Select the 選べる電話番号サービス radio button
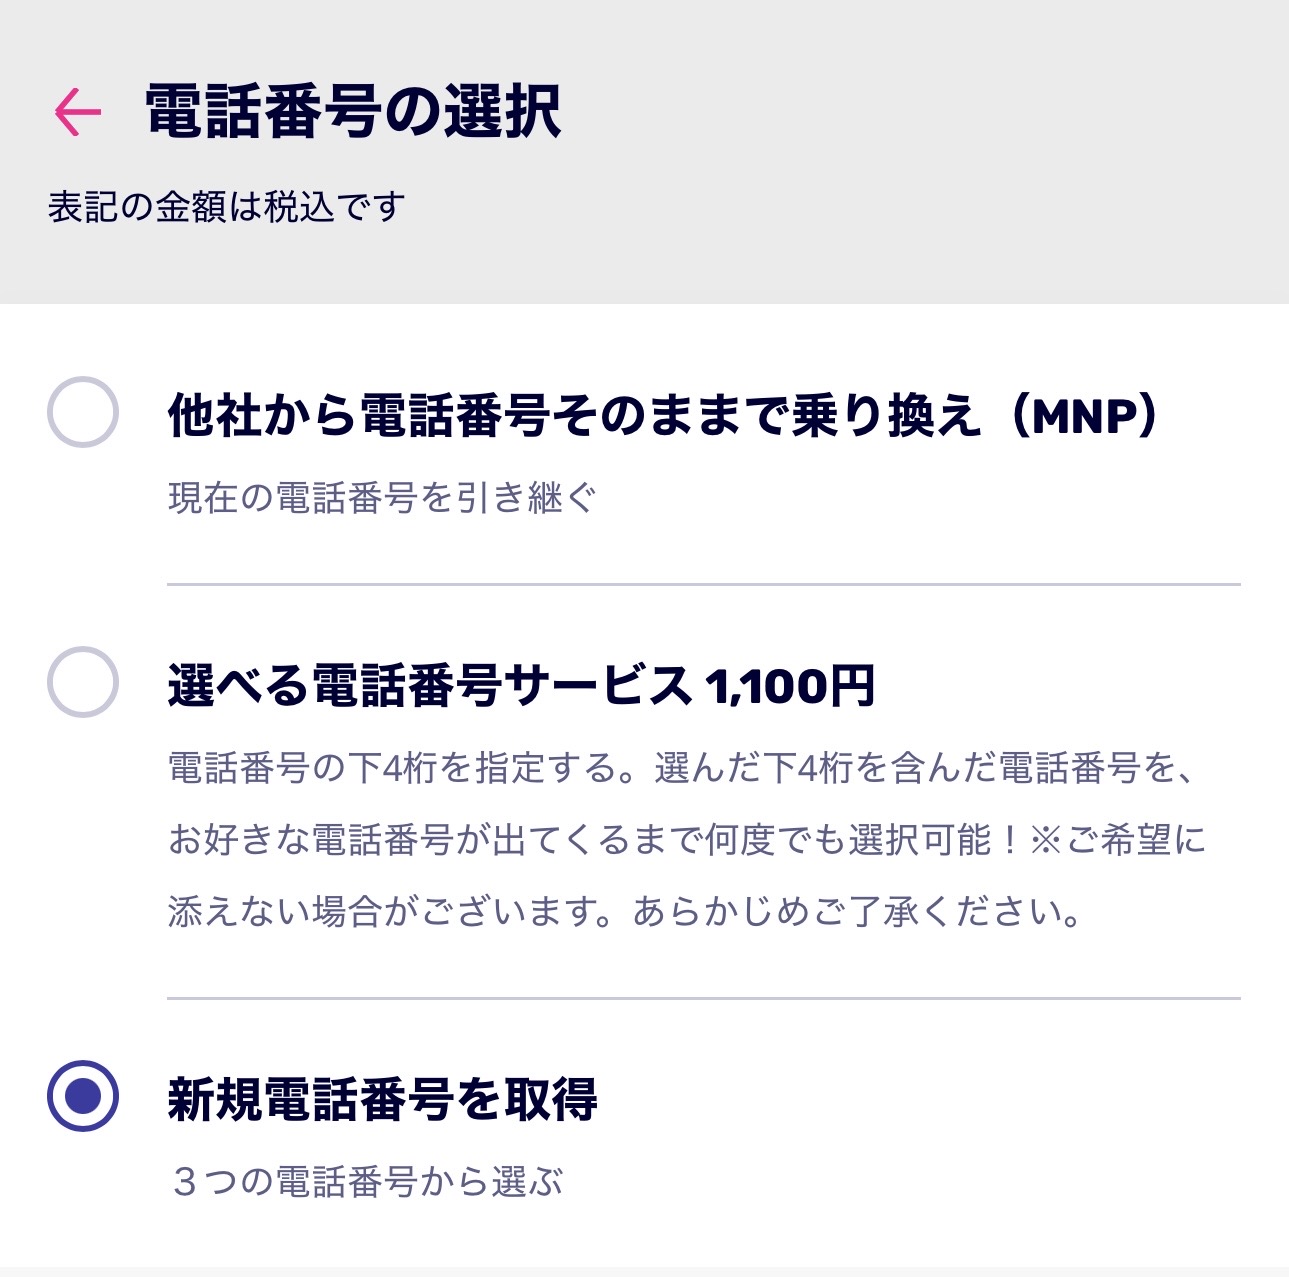This screenshot has width=1289, height=1277. tap(83, 682)
